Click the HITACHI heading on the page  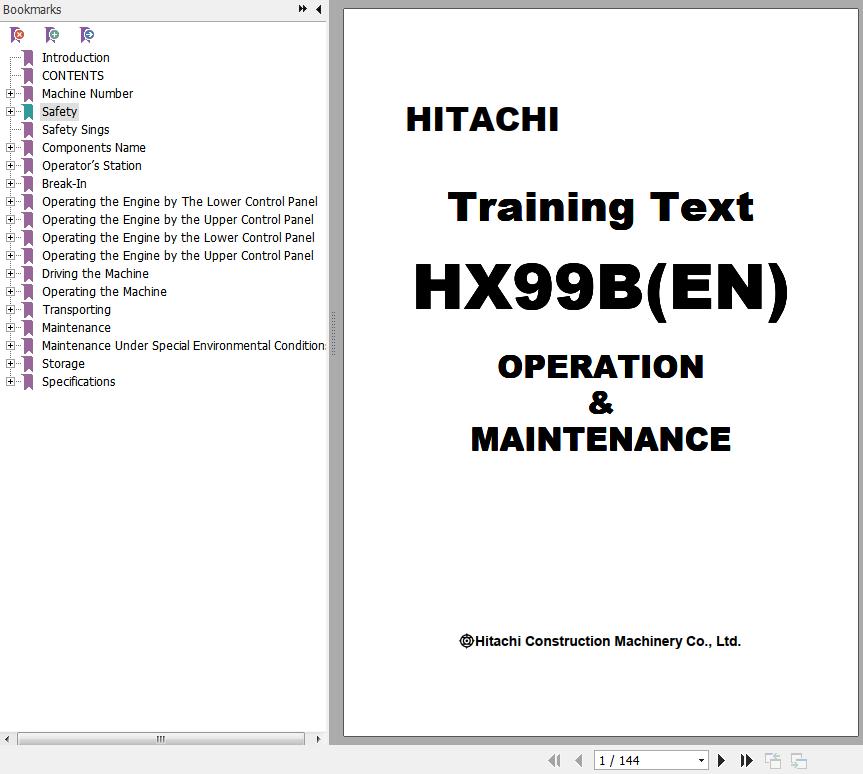click(482, 119)
